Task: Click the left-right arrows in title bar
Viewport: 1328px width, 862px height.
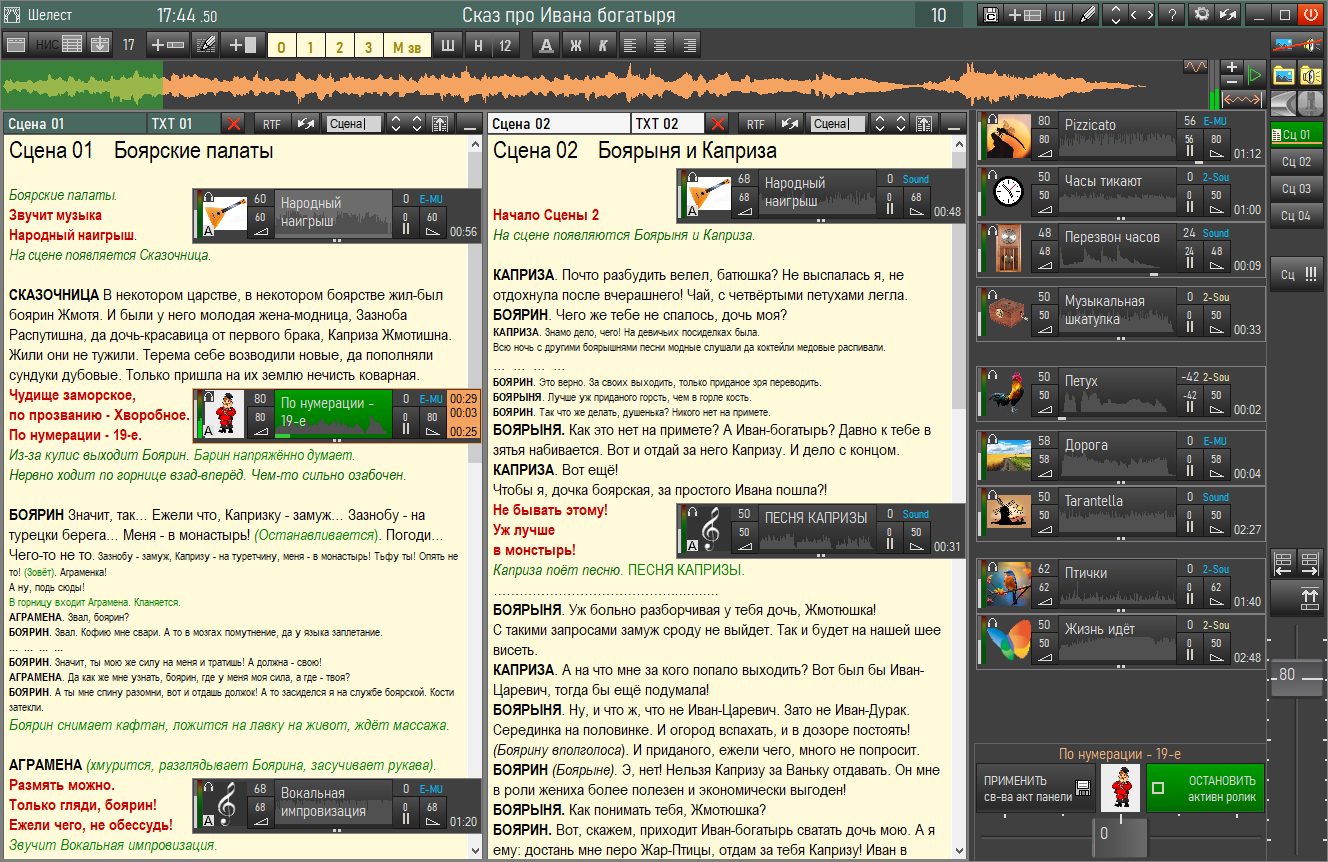Action: [x=1141, y=15]
